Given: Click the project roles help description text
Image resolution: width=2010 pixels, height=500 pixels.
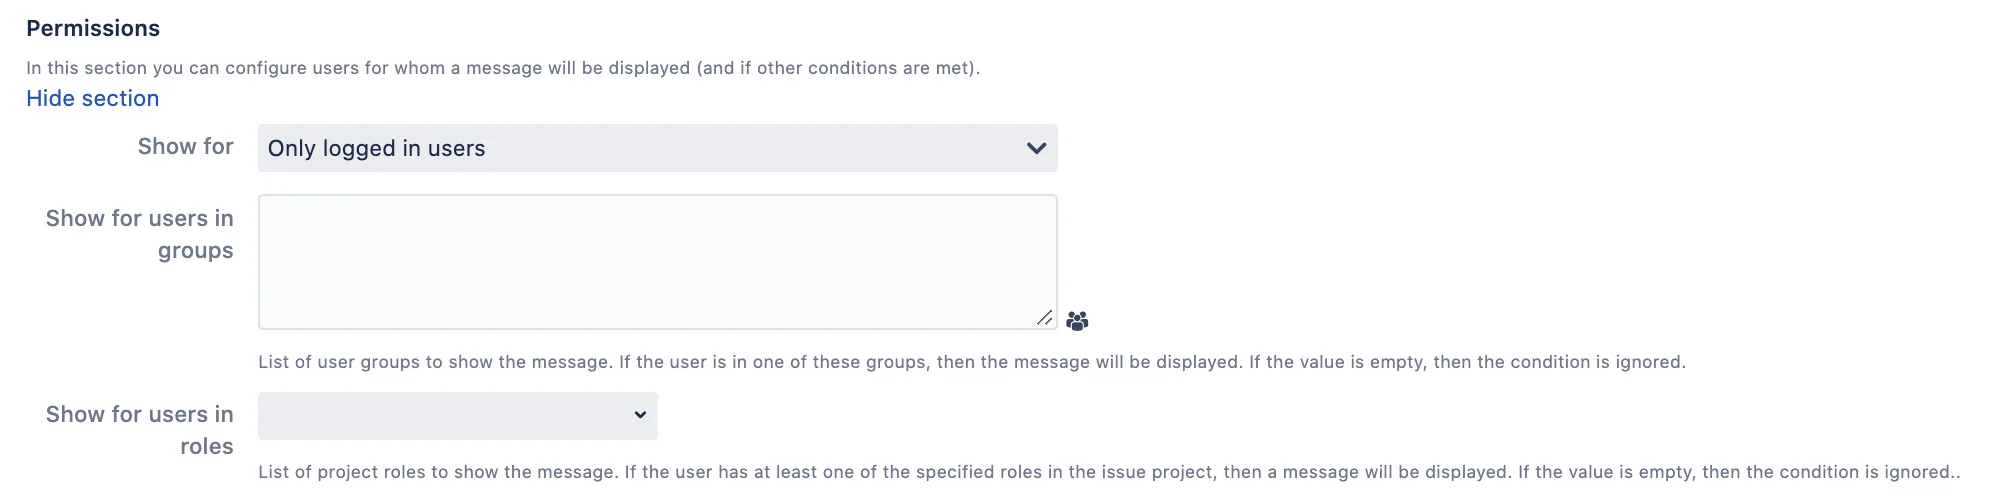Looking at the screenshot, I should [1109, 472].
